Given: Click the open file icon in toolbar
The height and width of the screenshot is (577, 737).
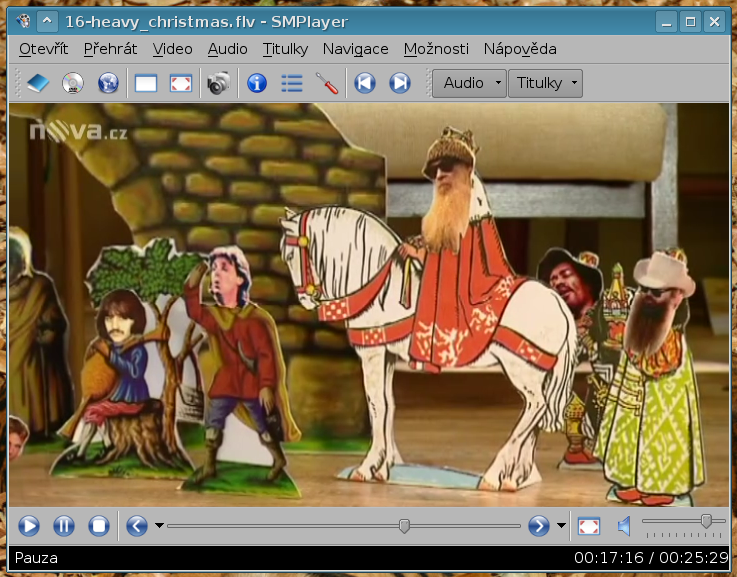Looking at the screenshot, I should pos(37,84).
